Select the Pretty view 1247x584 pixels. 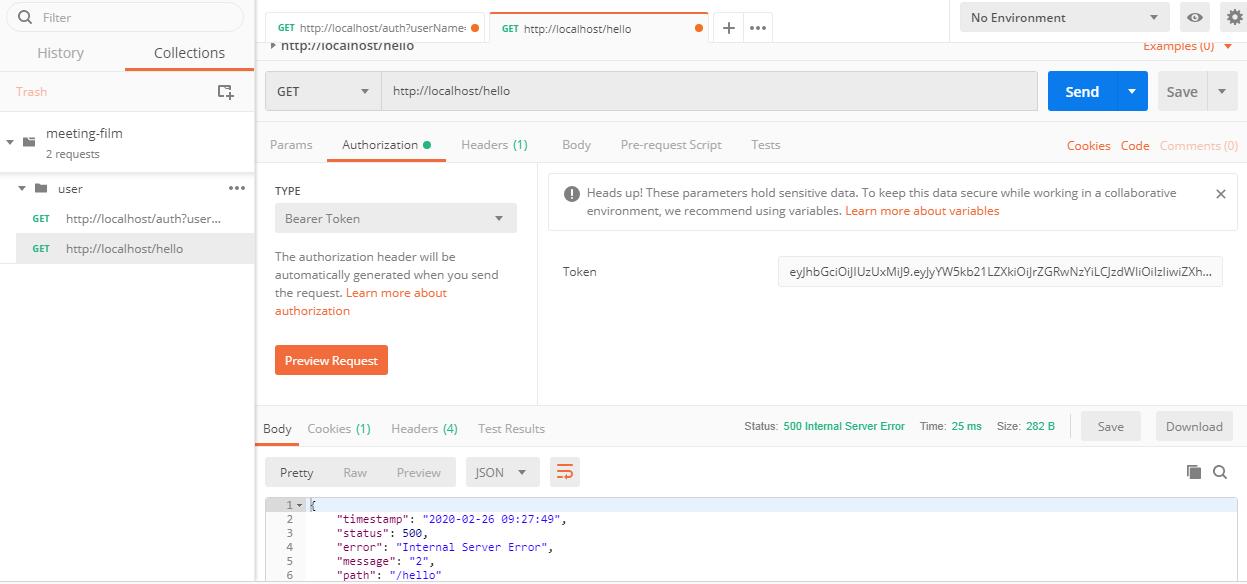(297, 472)
